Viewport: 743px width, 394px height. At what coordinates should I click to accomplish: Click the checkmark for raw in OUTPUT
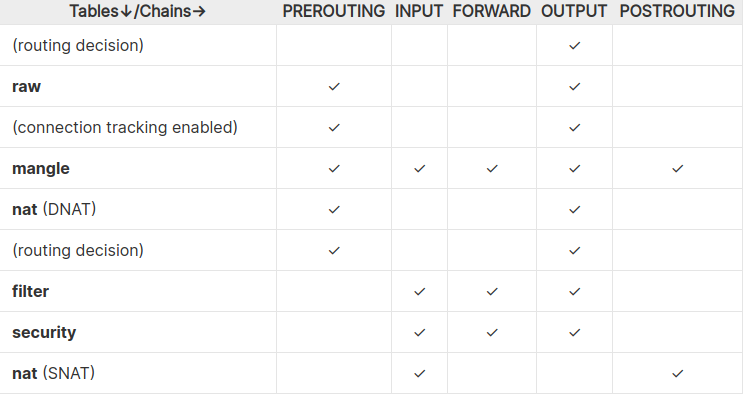pos(574,86)
